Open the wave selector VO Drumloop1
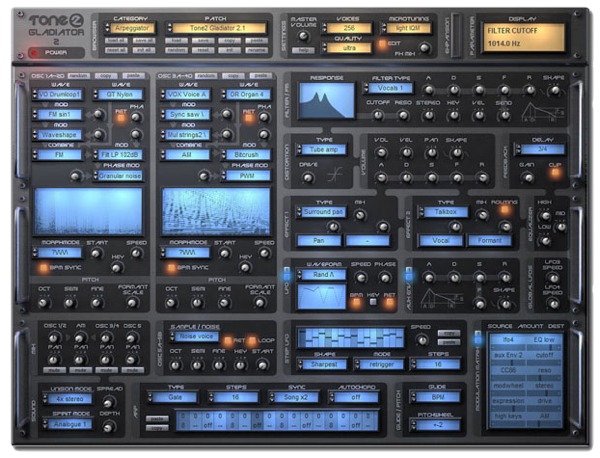 [57, 95]
